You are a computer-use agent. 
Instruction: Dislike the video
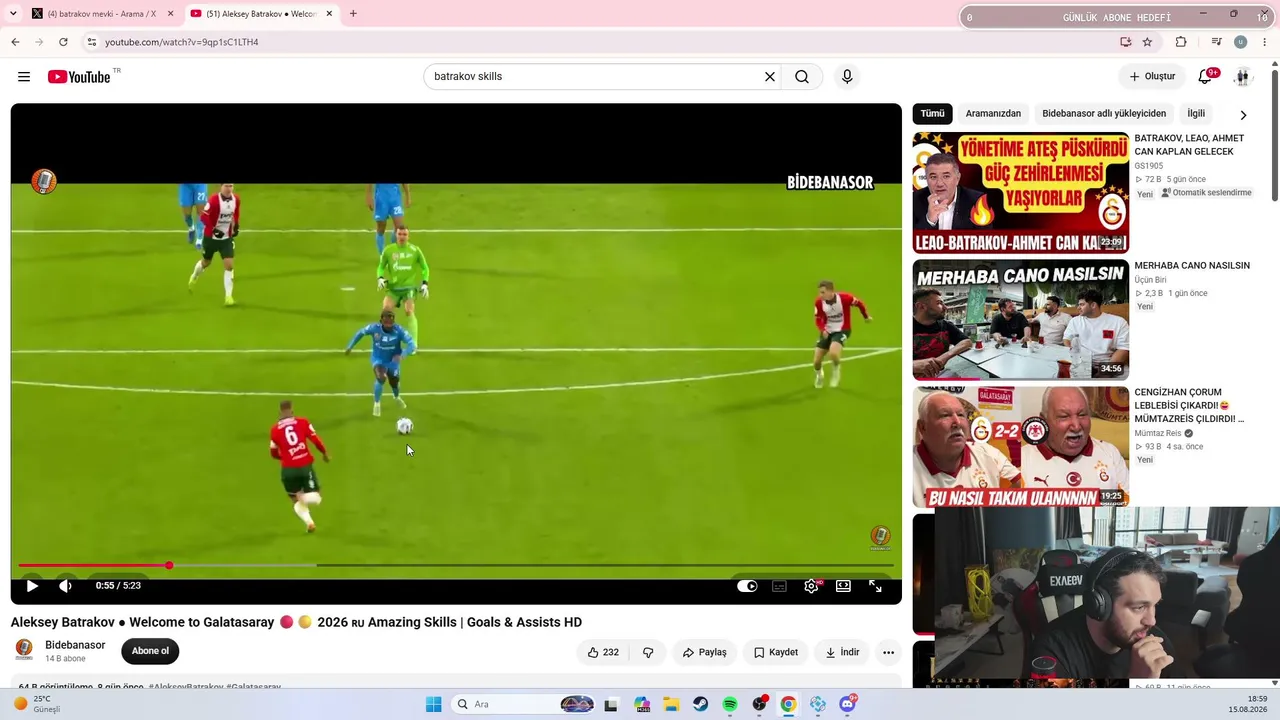point(648,652)
